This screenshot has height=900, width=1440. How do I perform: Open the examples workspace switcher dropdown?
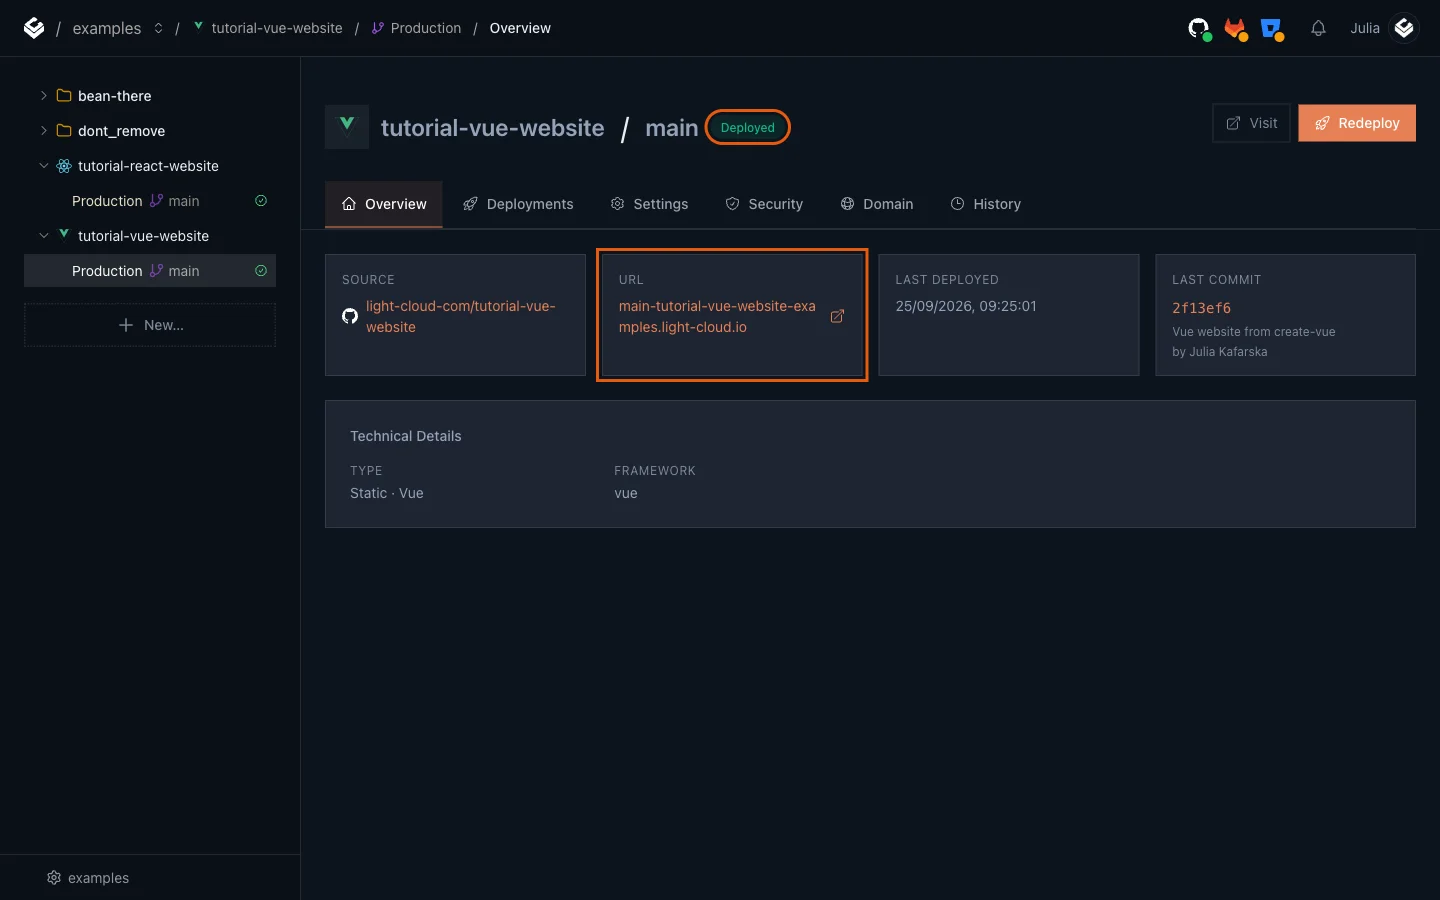pos(158,28)
